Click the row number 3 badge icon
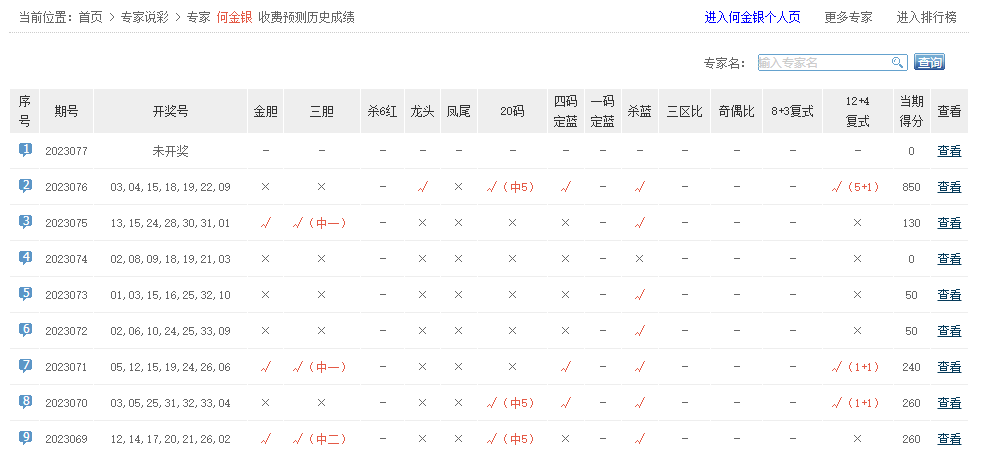The height and width of the screenshot is (456, 988). coord(25,222)
